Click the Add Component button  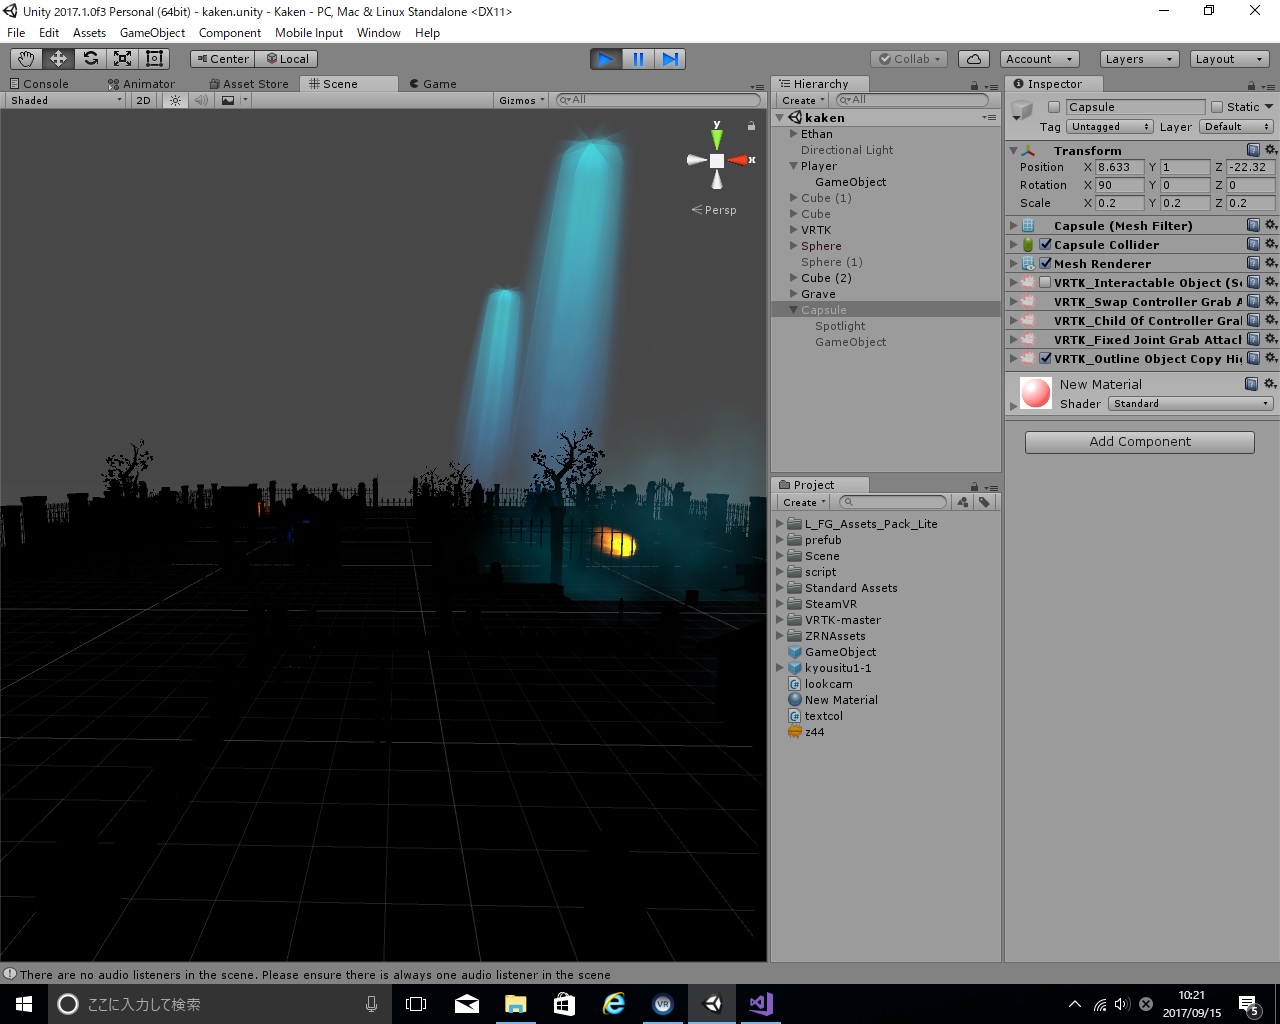[1139, 442]
